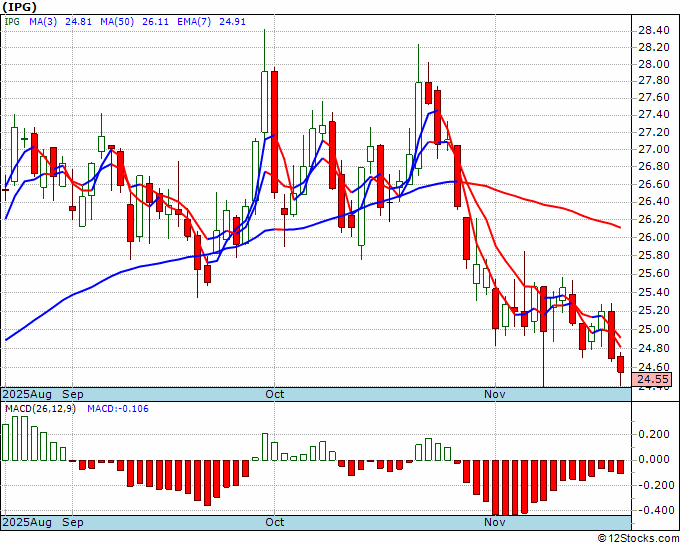Click the last red candle near 24.55

pyautogui.click(x=621, y=364)
